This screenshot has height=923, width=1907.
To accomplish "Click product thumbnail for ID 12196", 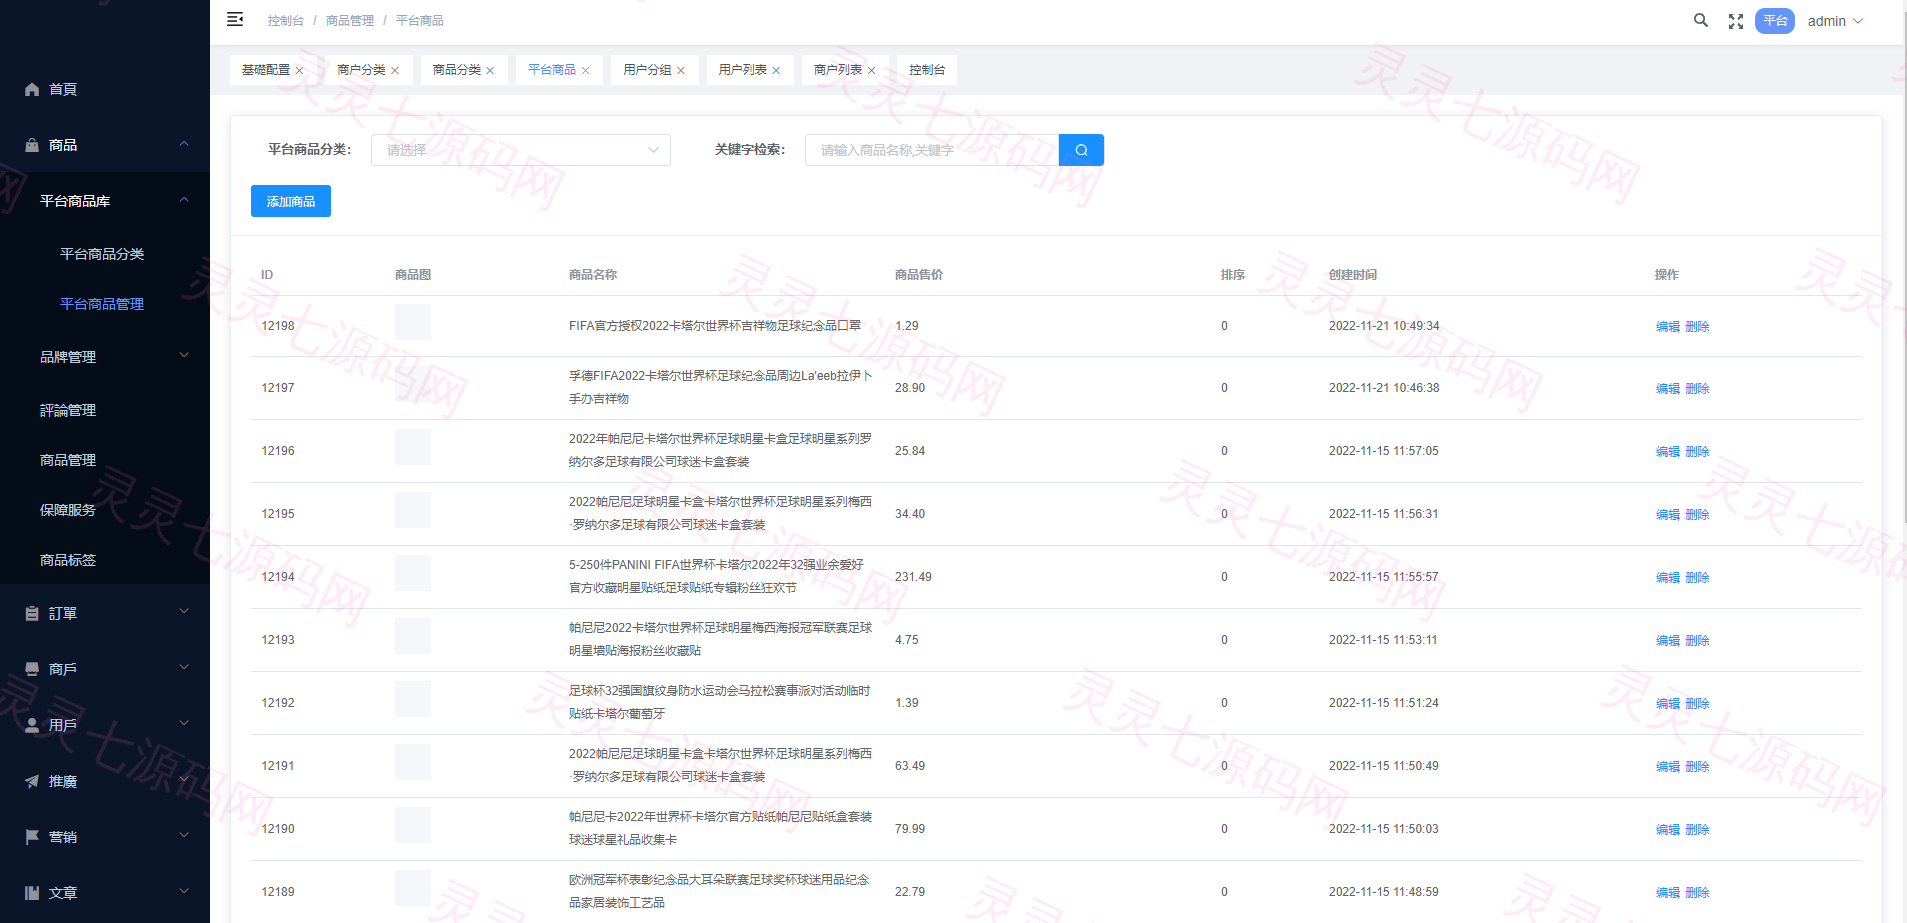I will pos(413,447).
